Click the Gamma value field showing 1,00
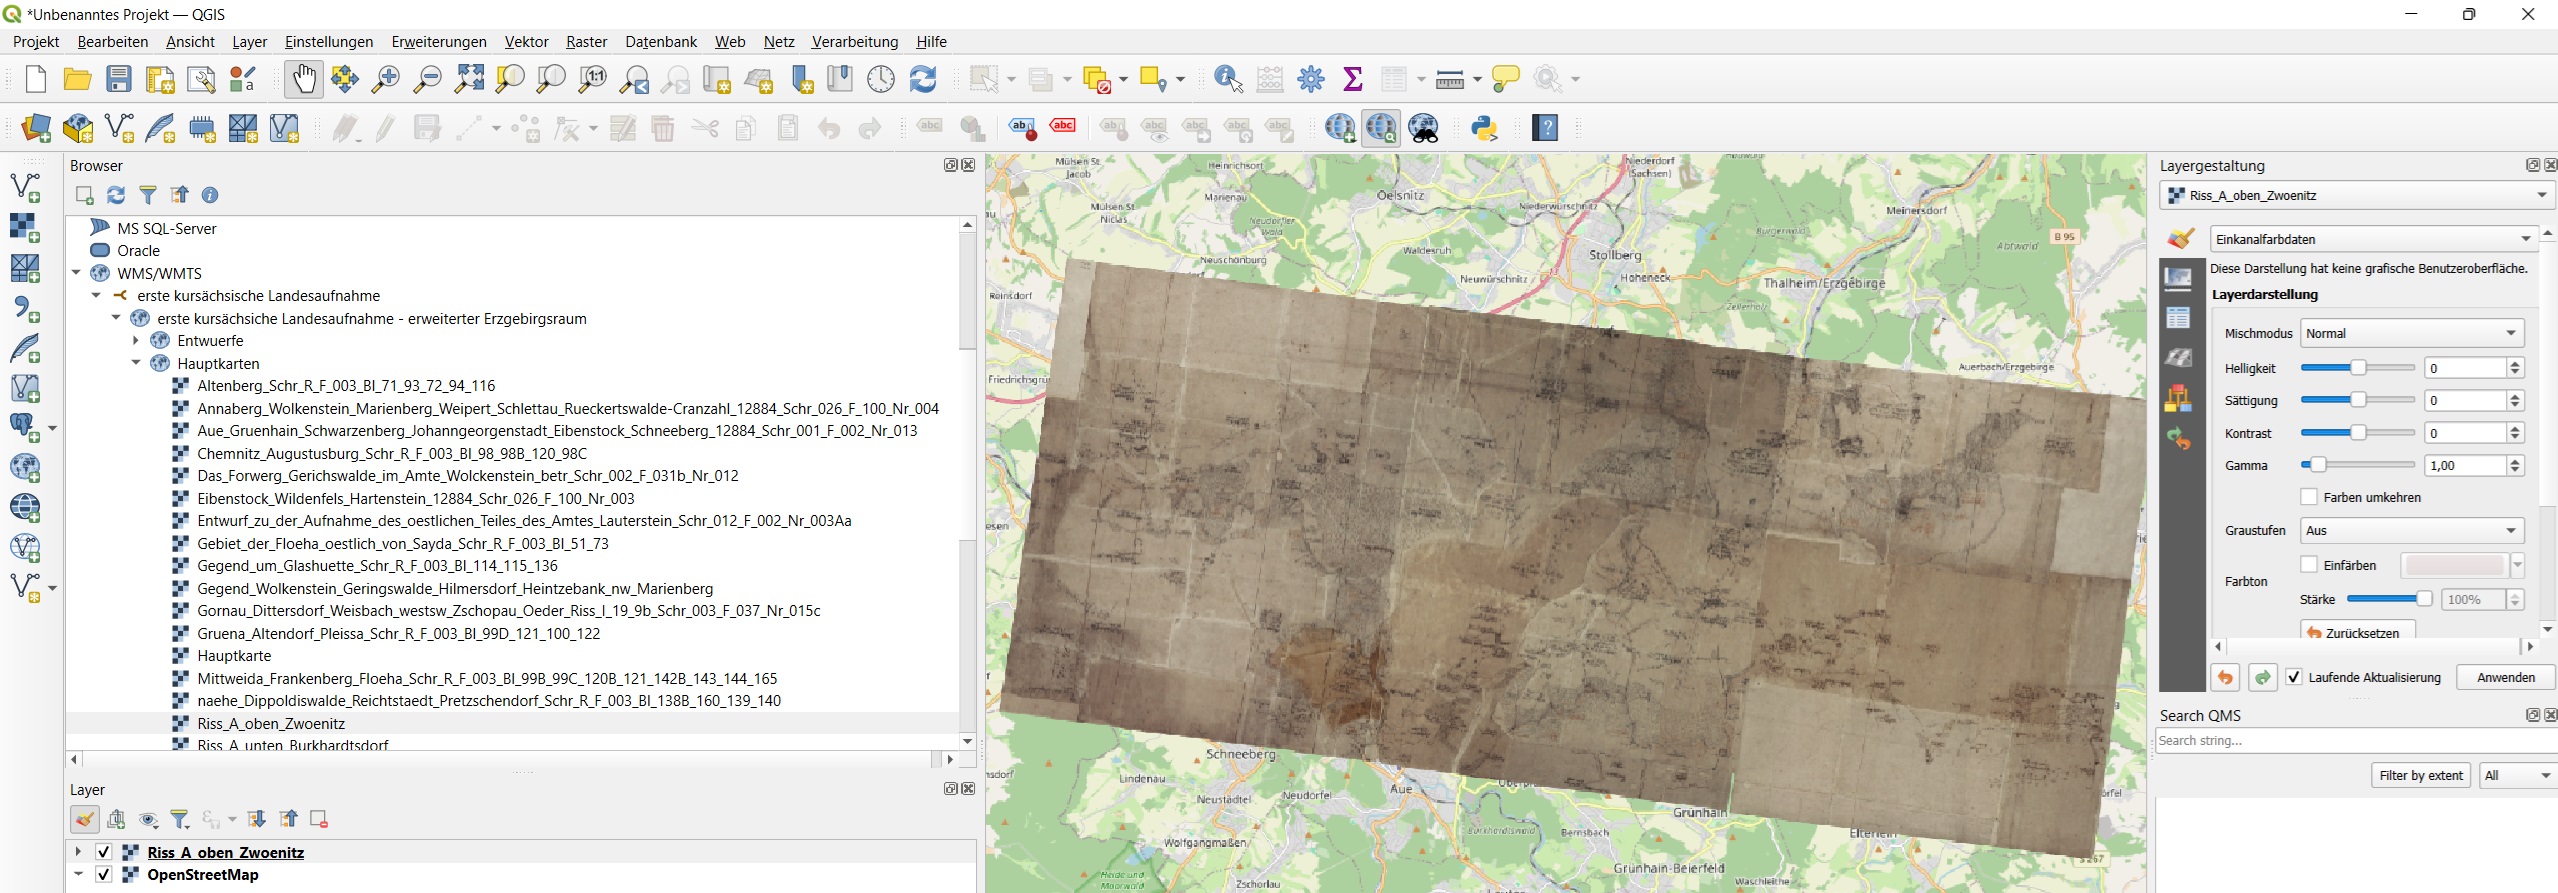This screenshot has width=2558, height=893. click(x=2465, y=465)
